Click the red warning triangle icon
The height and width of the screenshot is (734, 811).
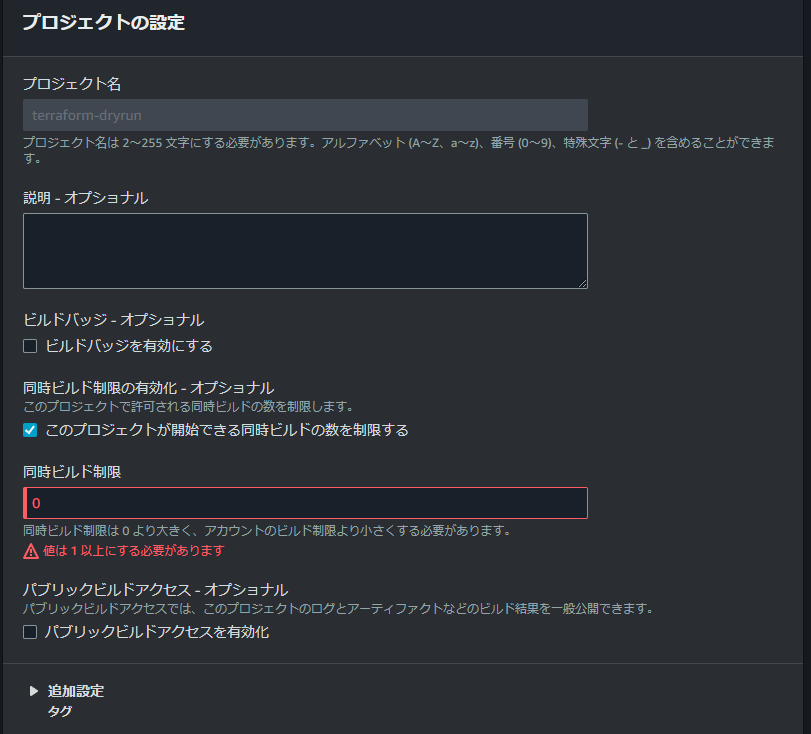click(31, 551)
